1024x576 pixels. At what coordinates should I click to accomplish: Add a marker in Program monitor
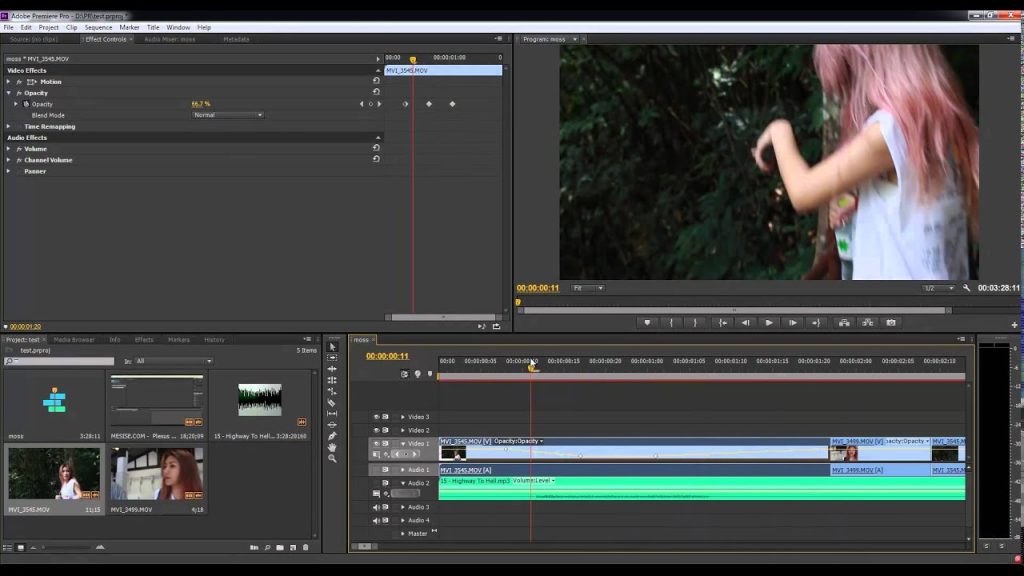click(x=647, y=323)
